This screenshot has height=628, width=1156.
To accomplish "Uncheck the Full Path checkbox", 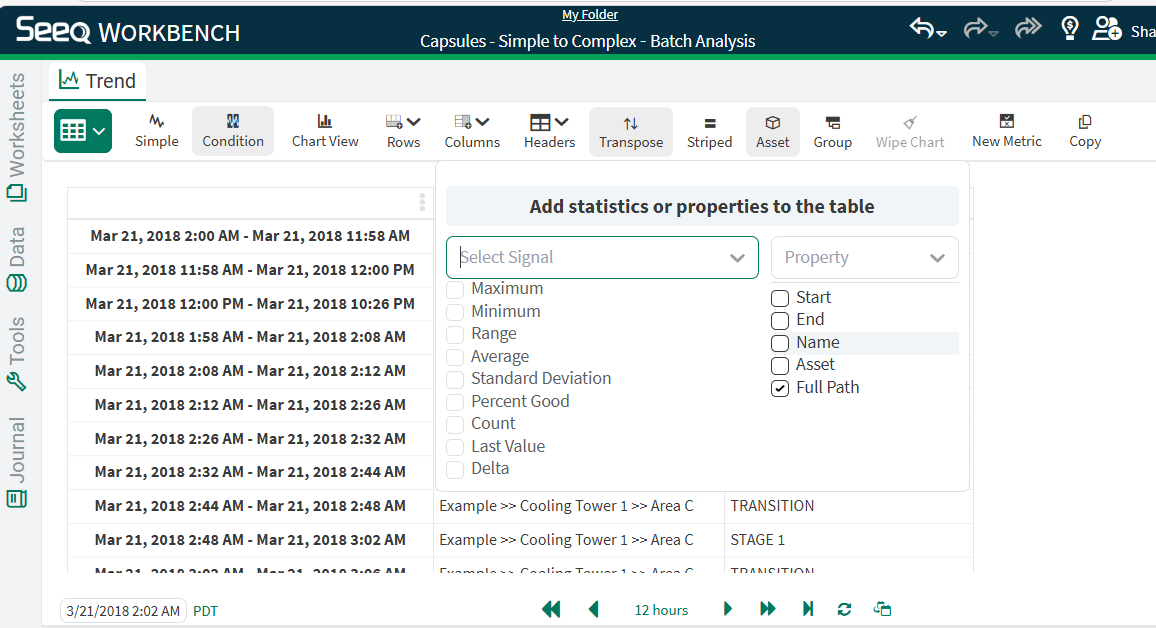I will point(780,388).
